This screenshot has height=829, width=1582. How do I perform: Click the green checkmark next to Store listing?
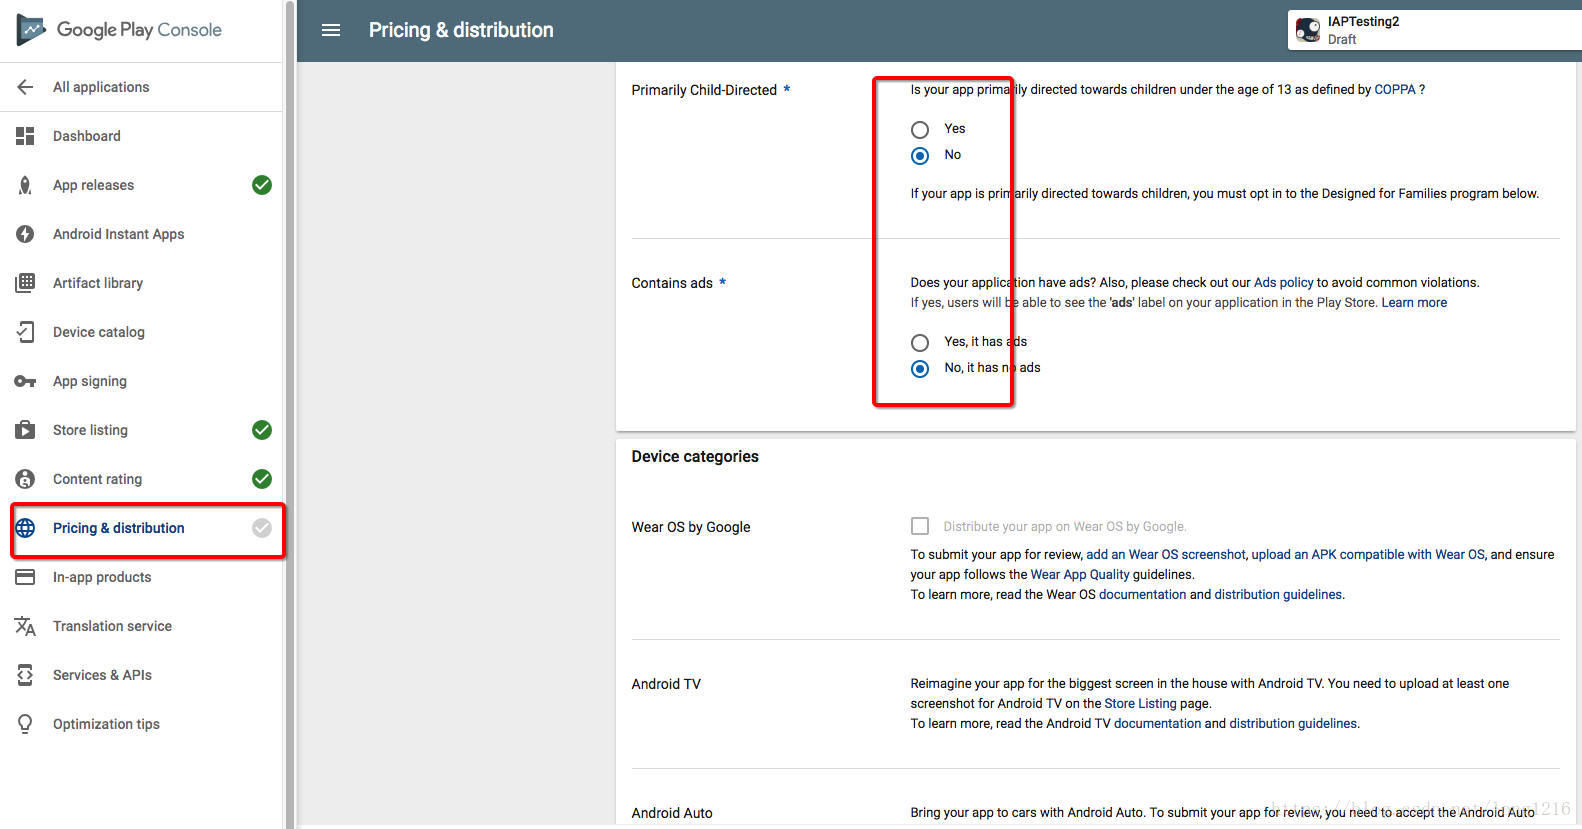coord(262,430)
